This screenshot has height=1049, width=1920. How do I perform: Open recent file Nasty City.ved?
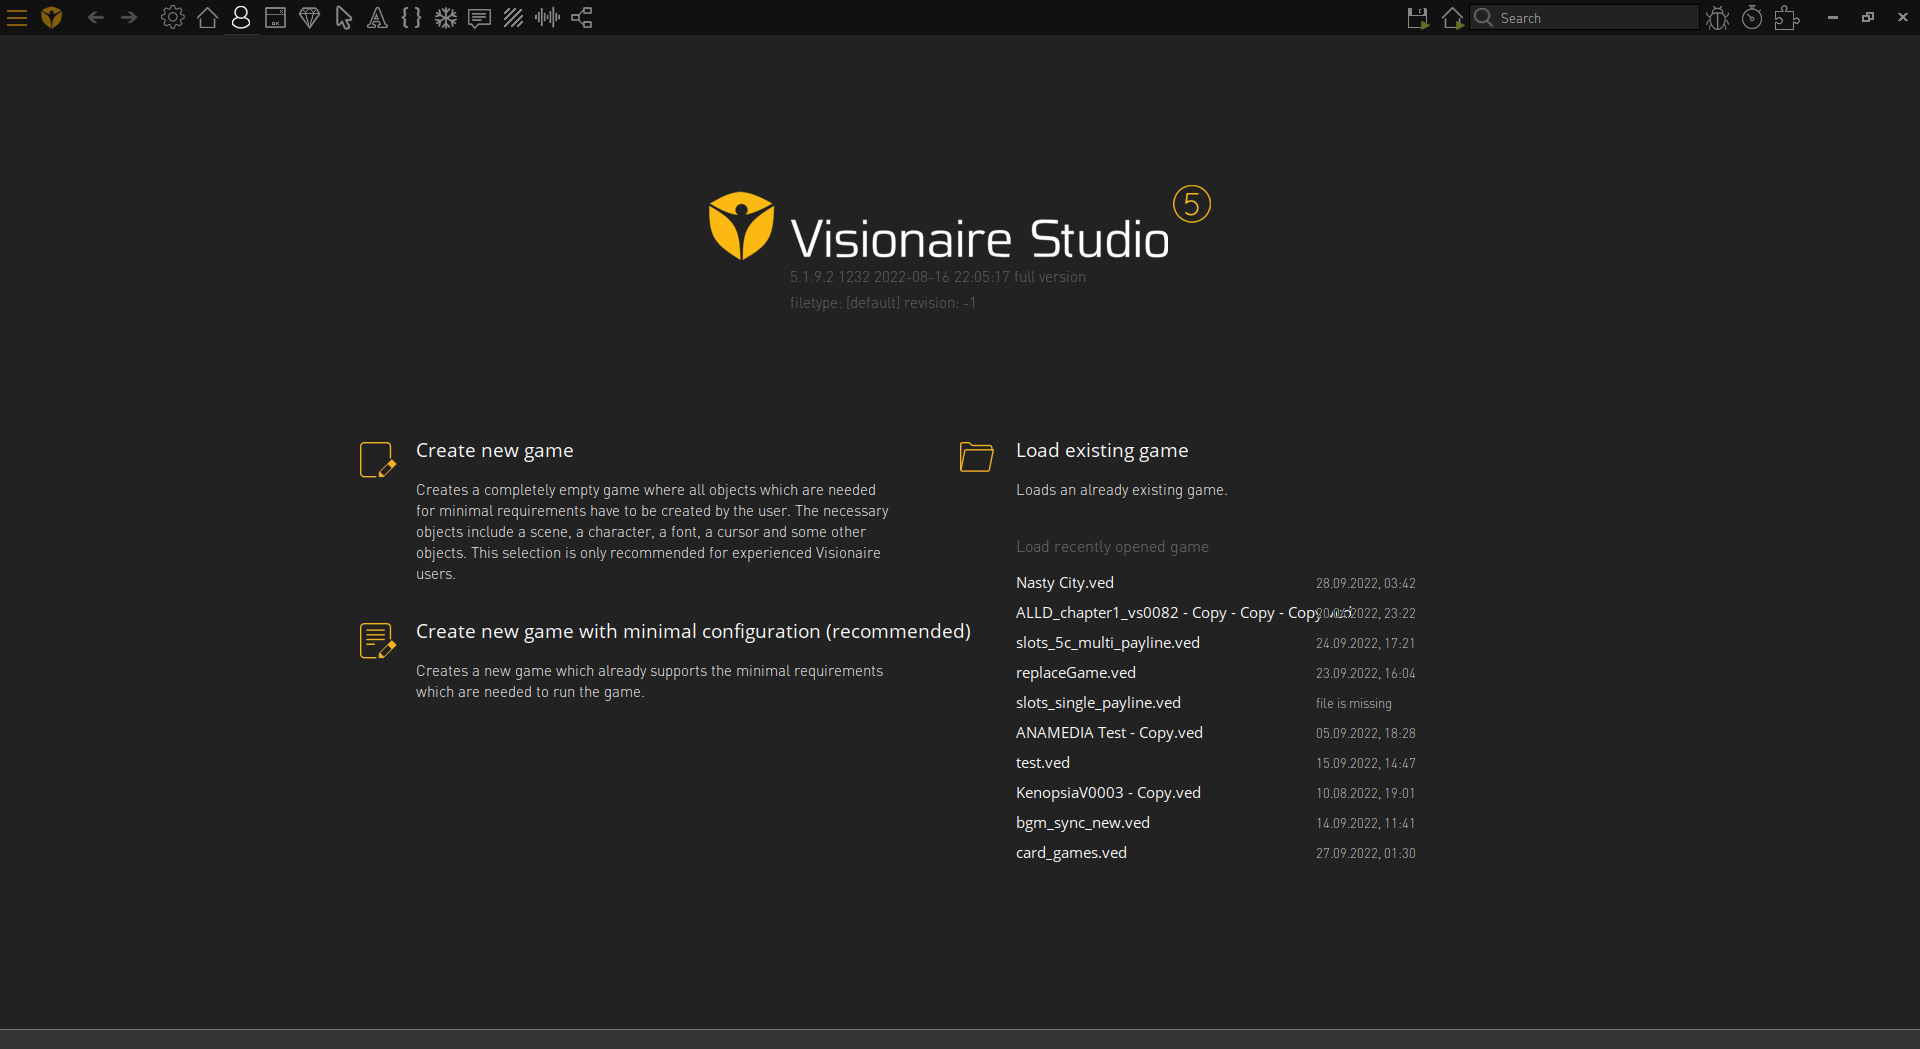tap(1065, 583)
